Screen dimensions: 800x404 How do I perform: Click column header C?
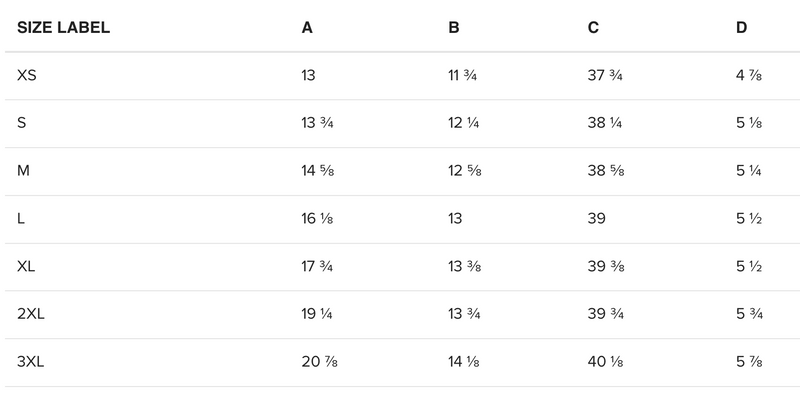click(x=593, y=28)
